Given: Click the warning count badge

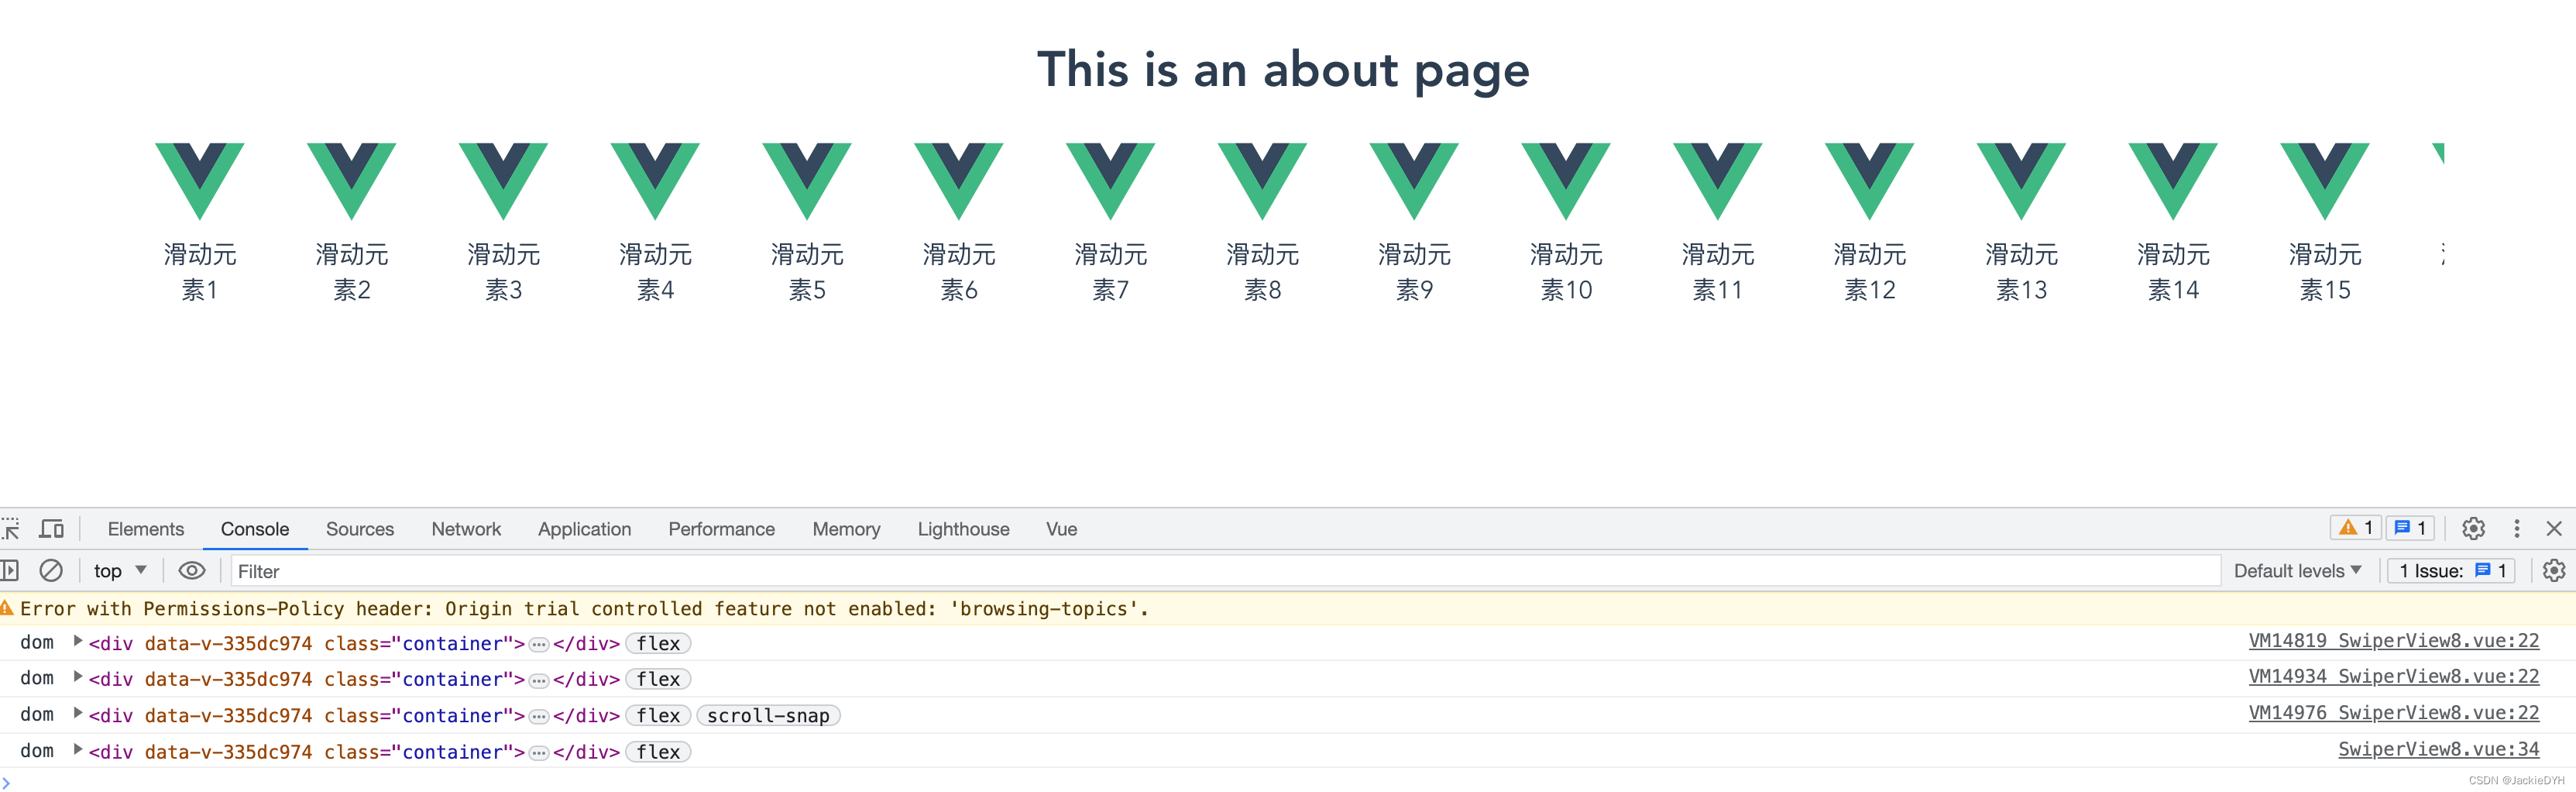Looking at the screenshot, I should coord(2355,528).
